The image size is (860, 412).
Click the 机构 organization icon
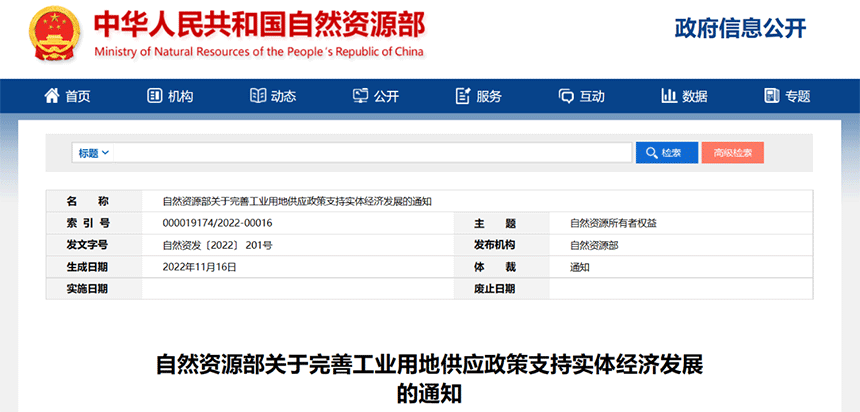(x=154, y=96)
